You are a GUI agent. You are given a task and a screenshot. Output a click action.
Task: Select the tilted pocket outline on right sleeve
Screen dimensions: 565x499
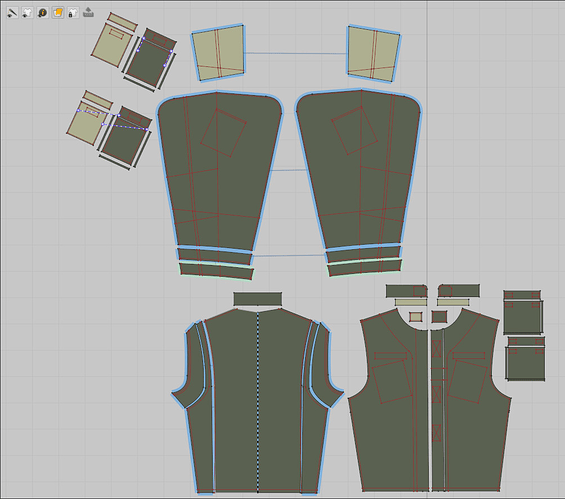pyautogui.click(x=355, y=130)
